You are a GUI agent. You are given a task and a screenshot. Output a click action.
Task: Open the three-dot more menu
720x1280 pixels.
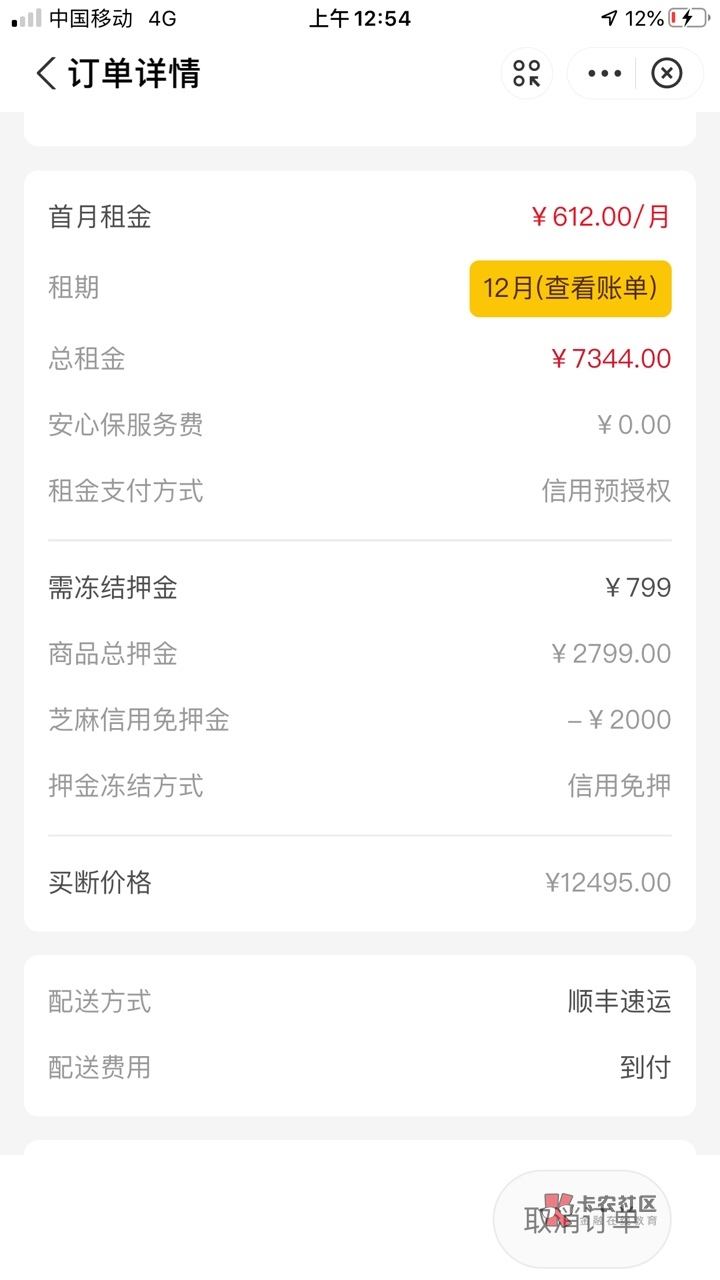(605, 73)
